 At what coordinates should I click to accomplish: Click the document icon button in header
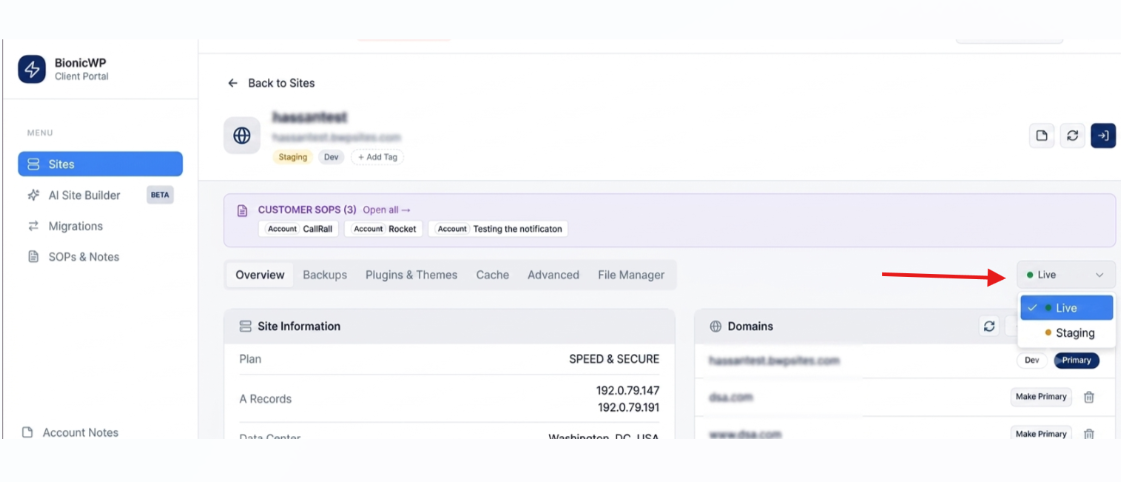(1042, 136)
